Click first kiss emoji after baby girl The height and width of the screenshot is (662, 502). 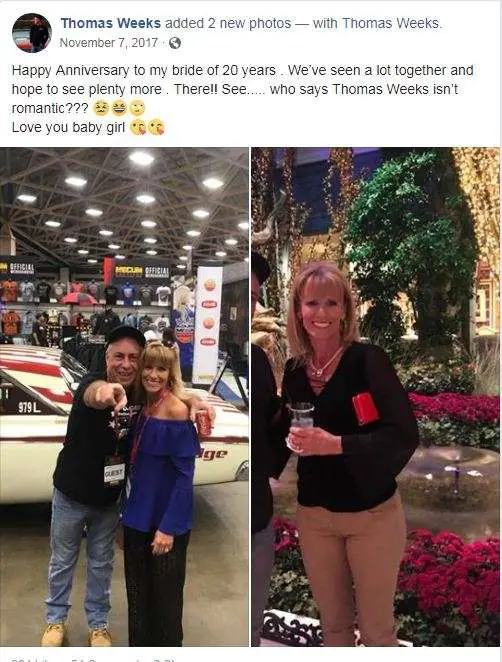(x=137, y=127)
